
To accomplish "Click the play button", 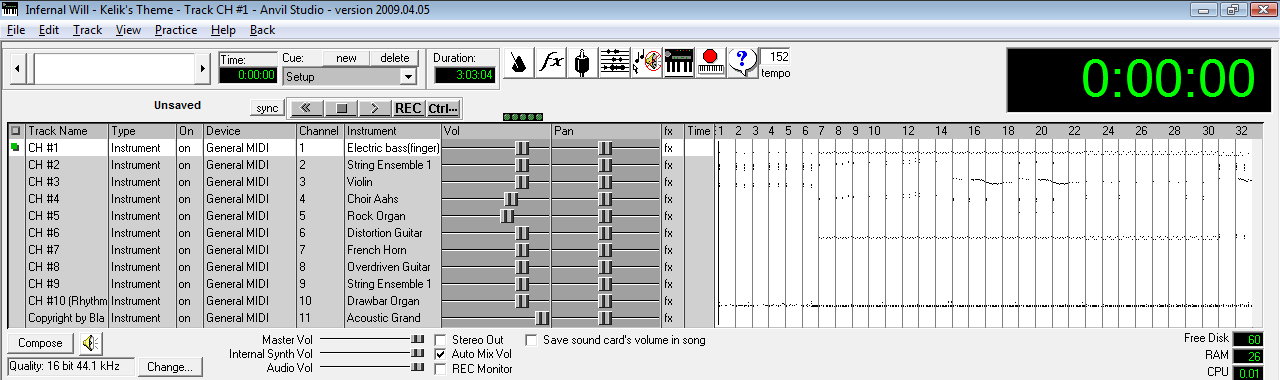I will [x=375, y=108].
